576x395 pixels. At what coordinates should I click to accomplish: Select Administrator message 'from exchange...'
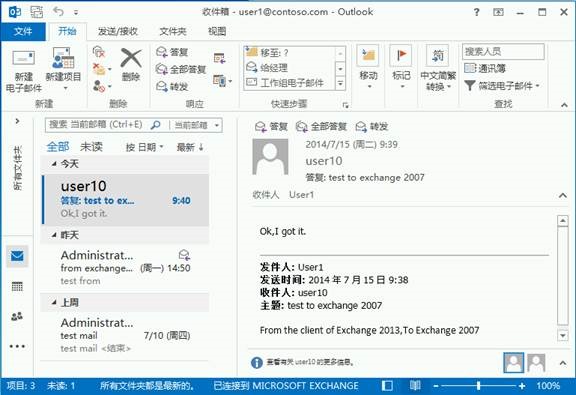(x=125, y=268)
